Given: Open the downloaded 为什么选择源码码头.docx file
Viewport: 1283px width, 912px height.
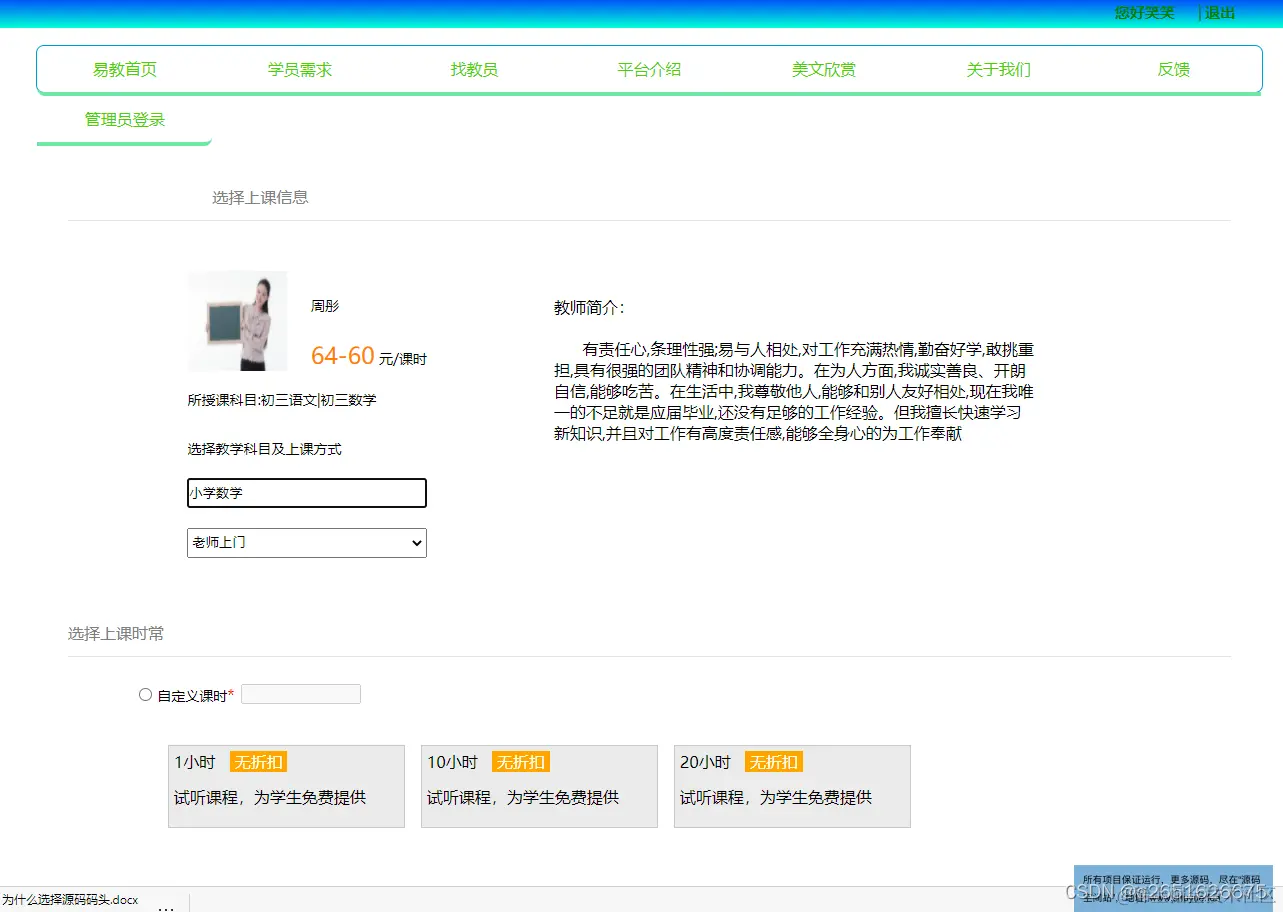Looking at the screenshot, I should coord(70,899).
